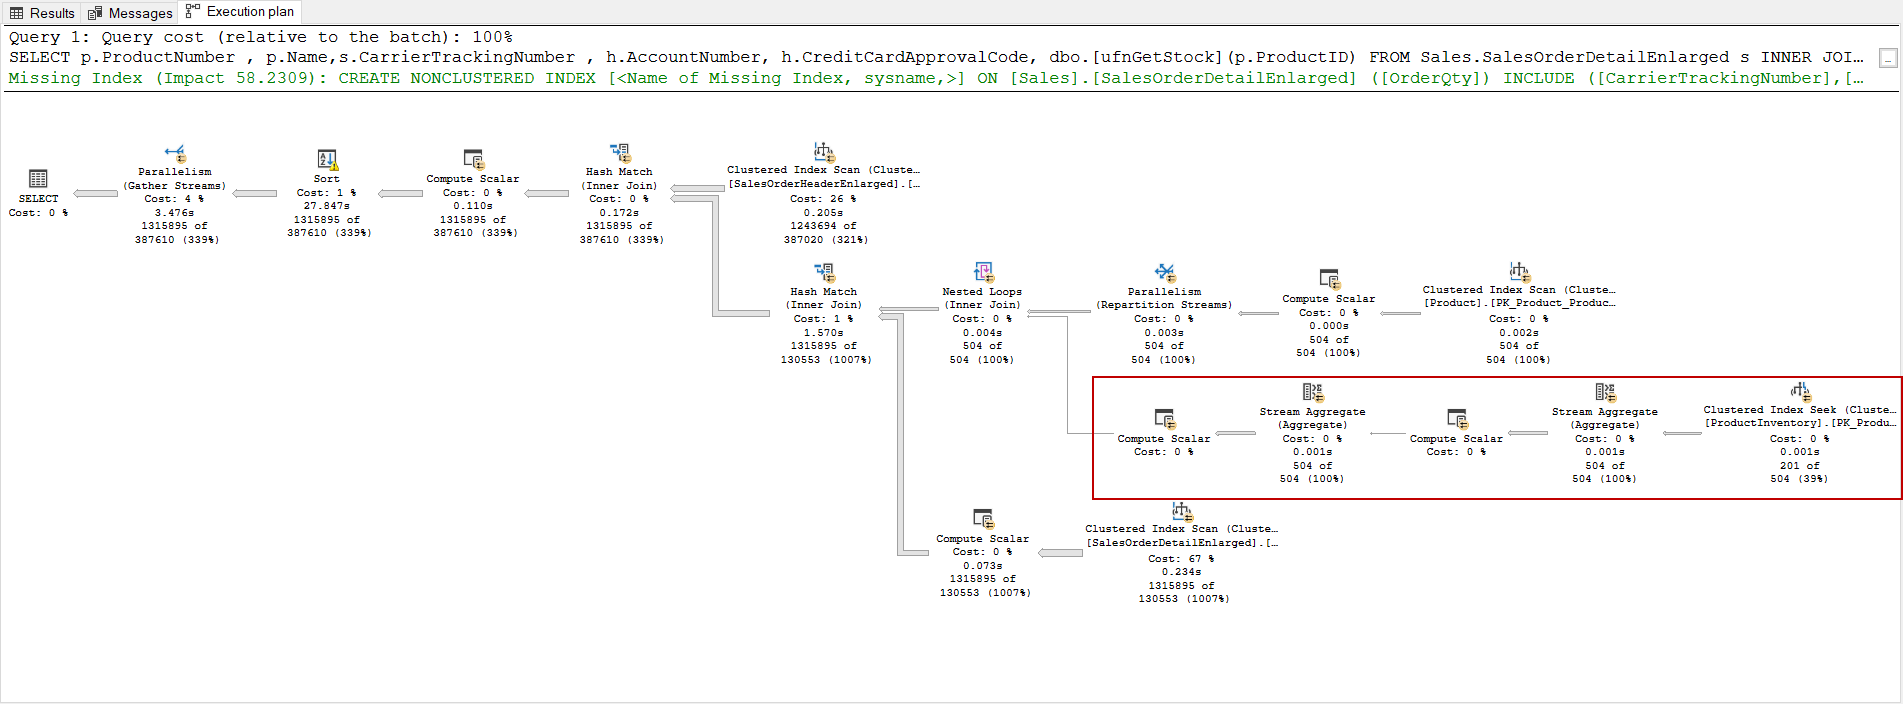
Task: Click the ellipsis button beside query text
Action: point(1888,58)
